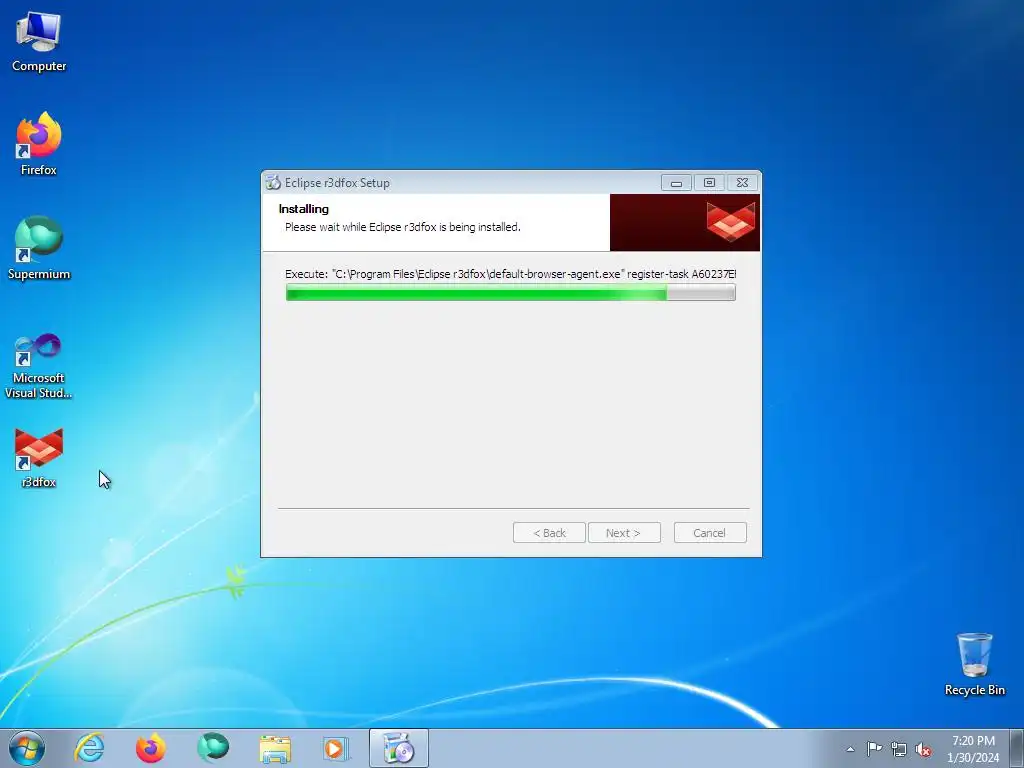Select the Microsoft Visual Studio desktop shortcut

tap(39, 366)
